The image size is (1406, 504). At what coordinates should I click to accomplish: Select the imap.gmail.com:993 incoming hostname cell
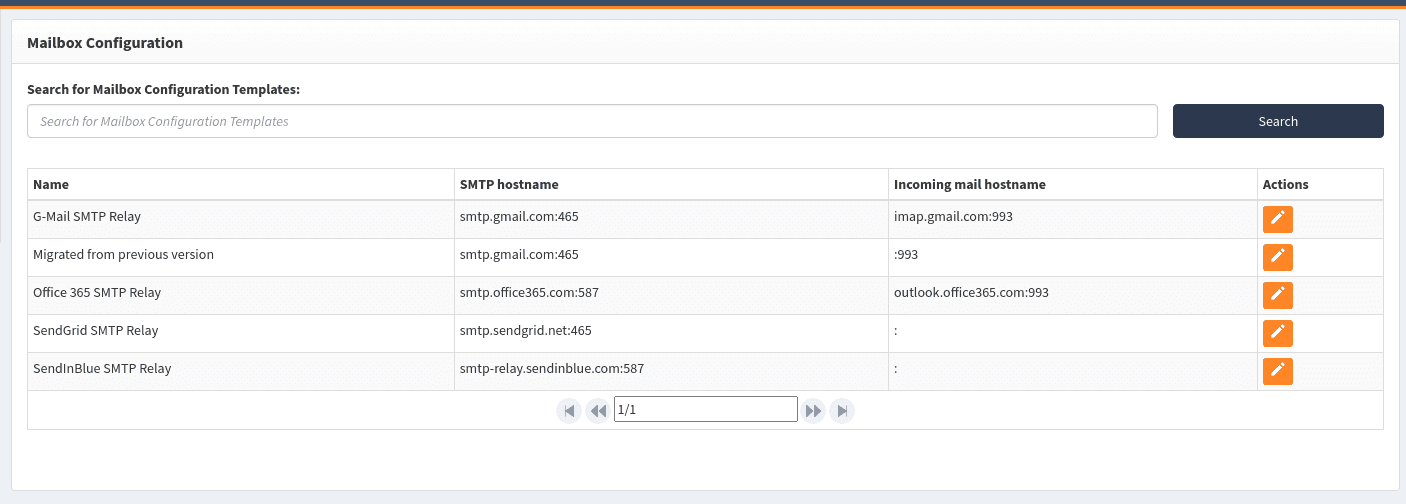pos(953,216)
